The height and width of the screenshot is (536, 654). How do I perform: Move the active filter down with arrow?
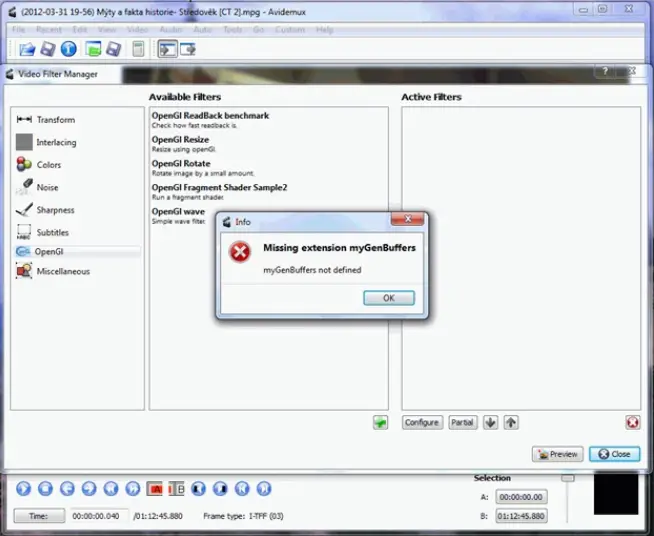pos(490,423)
